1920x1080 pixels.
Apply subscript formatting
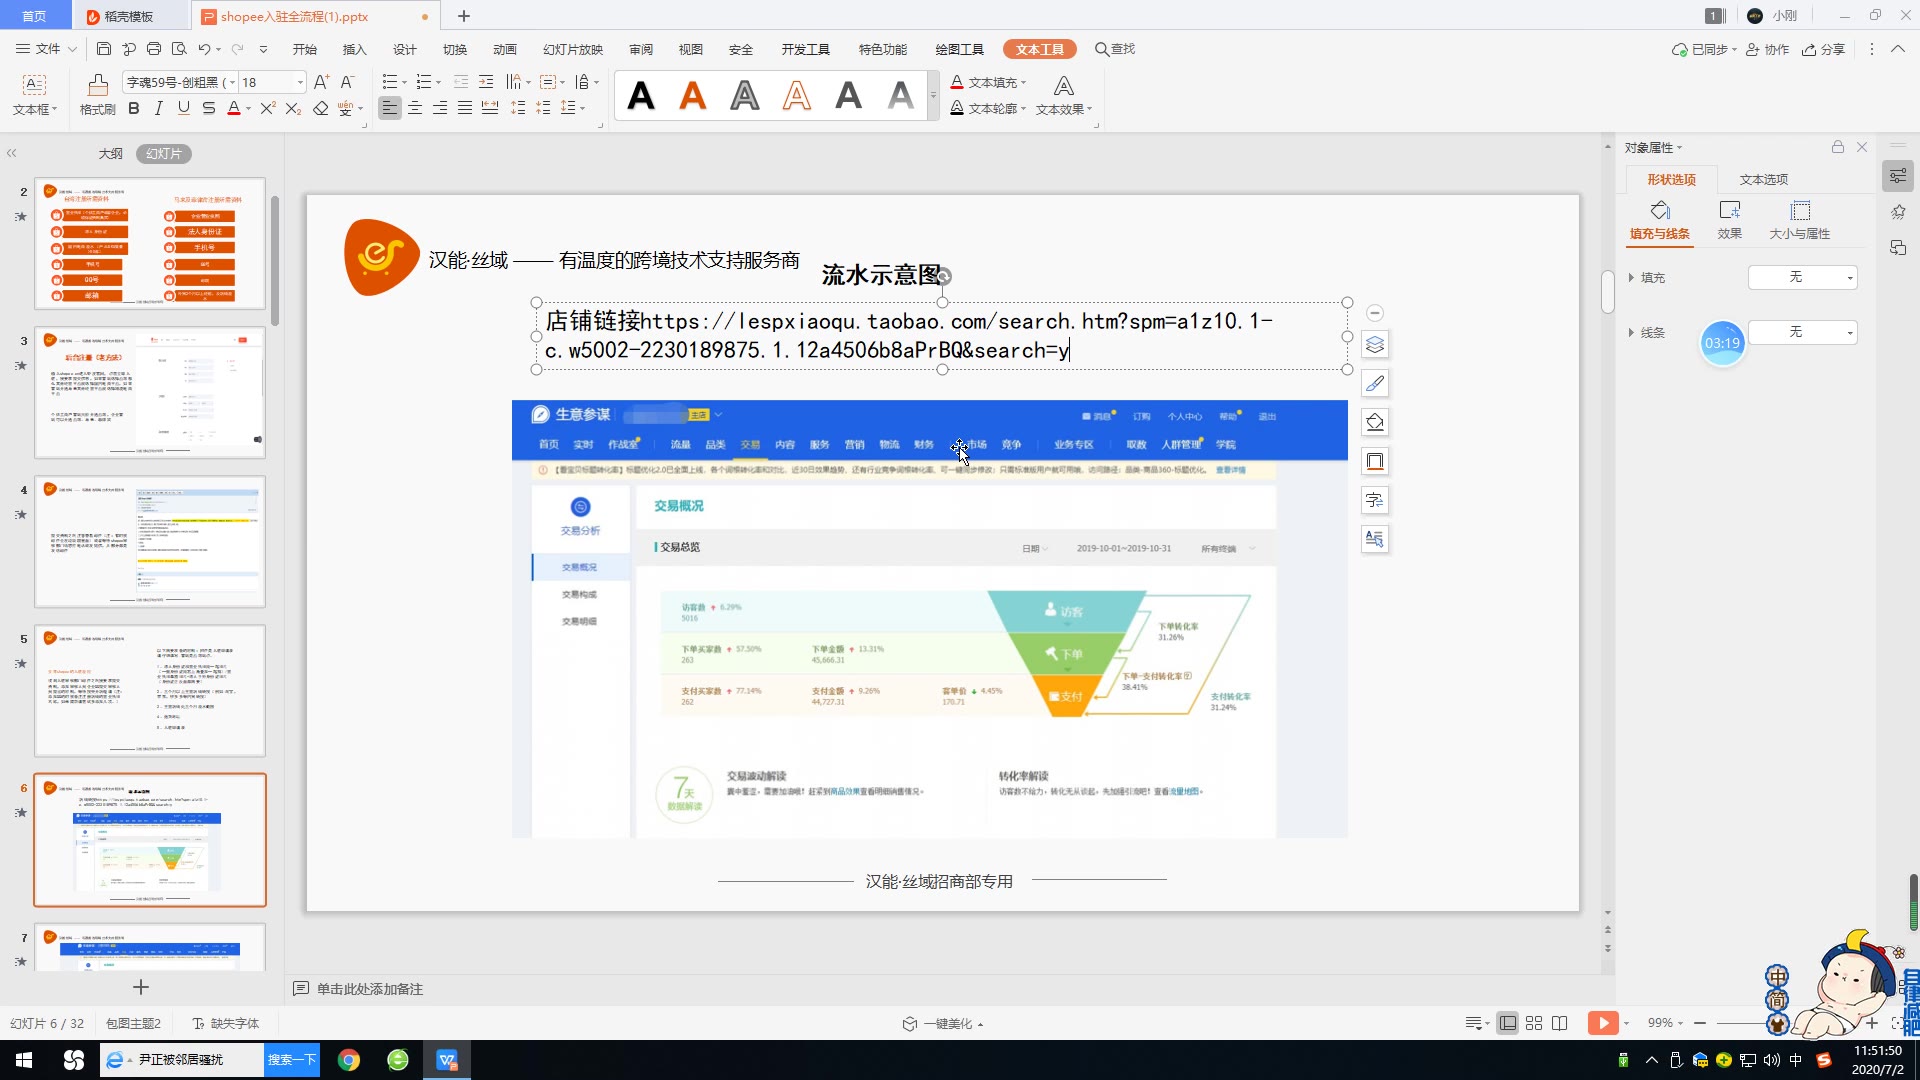(293, 108)
